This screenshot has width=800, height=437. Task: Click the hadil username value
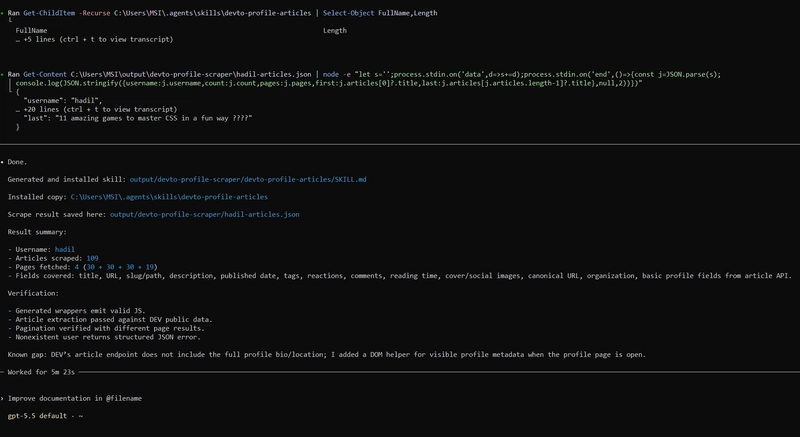click(65, 249)
